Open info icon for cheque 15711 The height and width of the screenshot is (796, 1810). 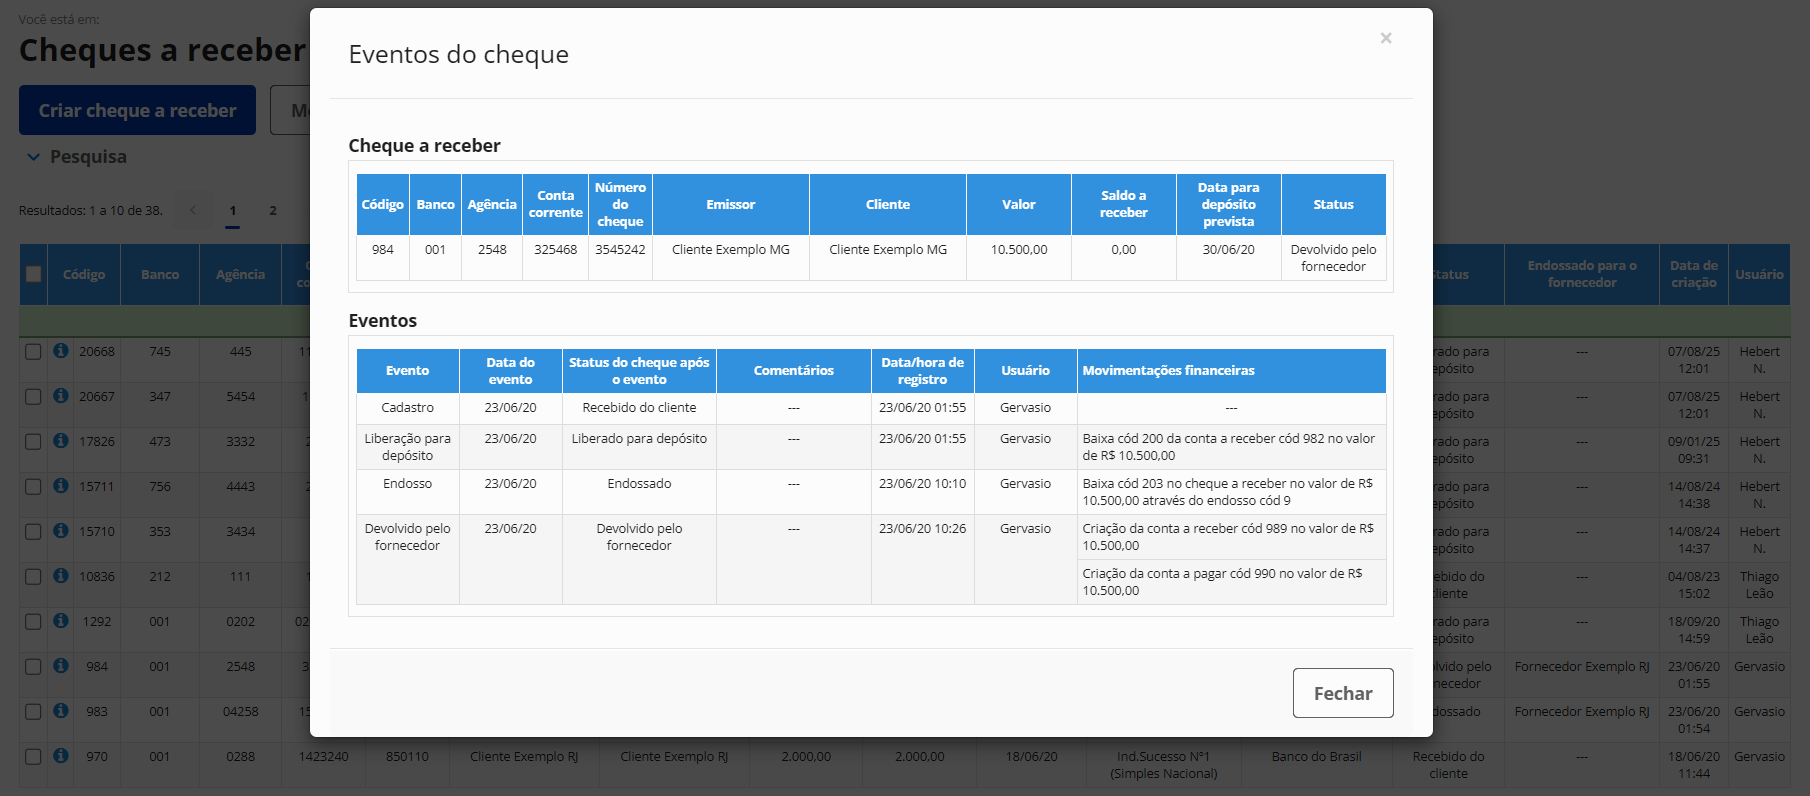coord(61,486)
